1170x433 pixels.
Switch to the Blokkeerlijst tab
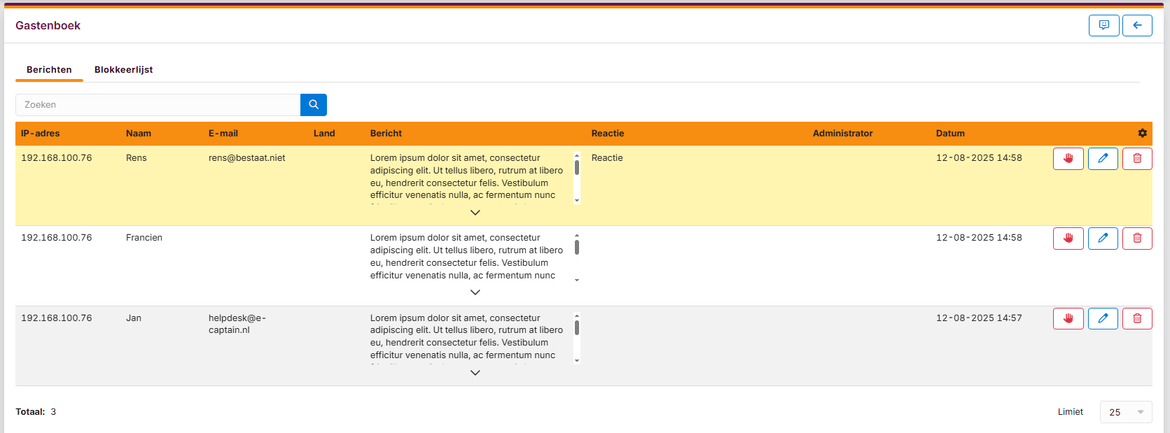123,70
